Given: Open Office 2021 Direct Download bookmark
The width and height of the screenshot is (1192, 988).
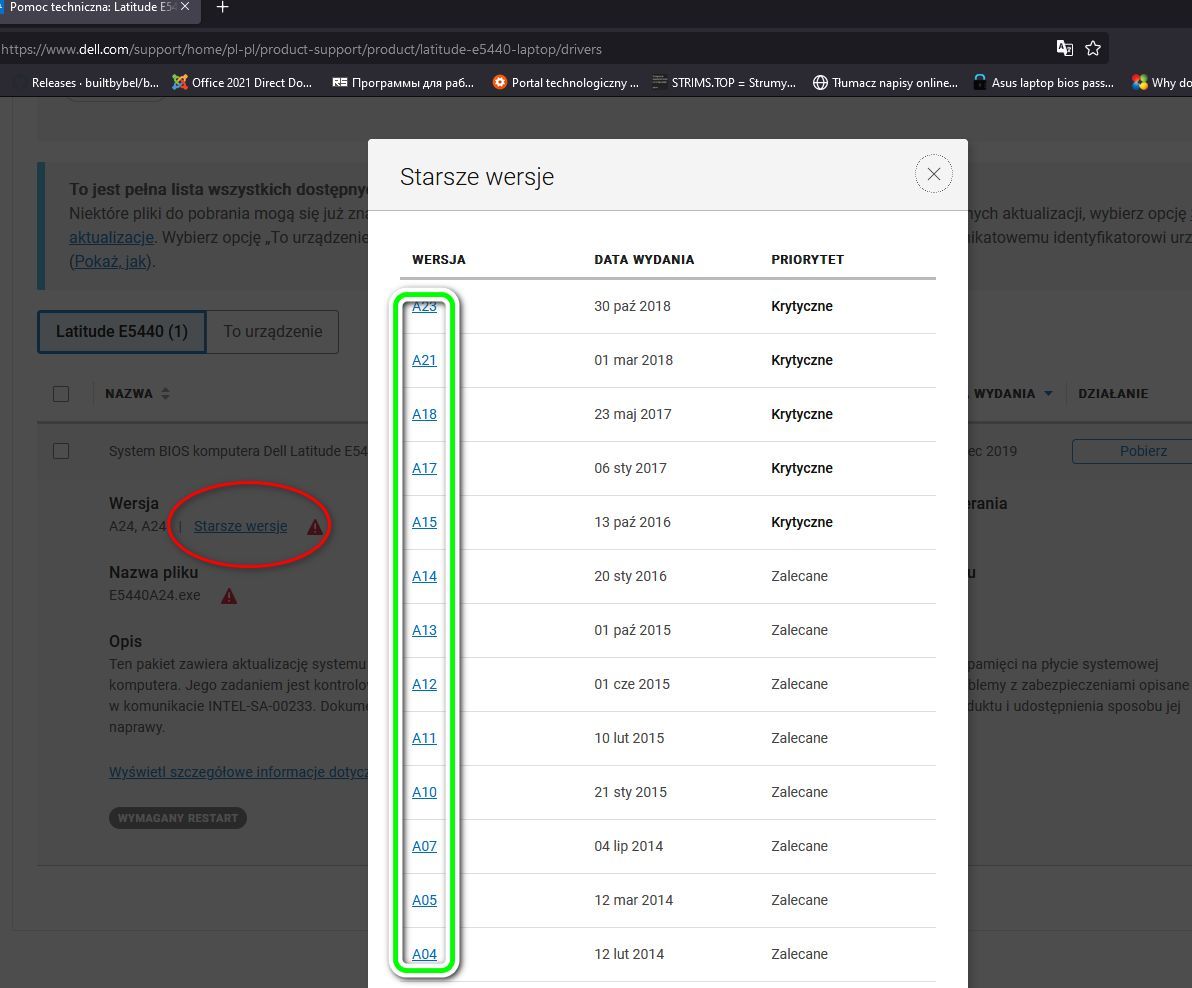Looking at the screenshot, I should (x=243, y=83).
